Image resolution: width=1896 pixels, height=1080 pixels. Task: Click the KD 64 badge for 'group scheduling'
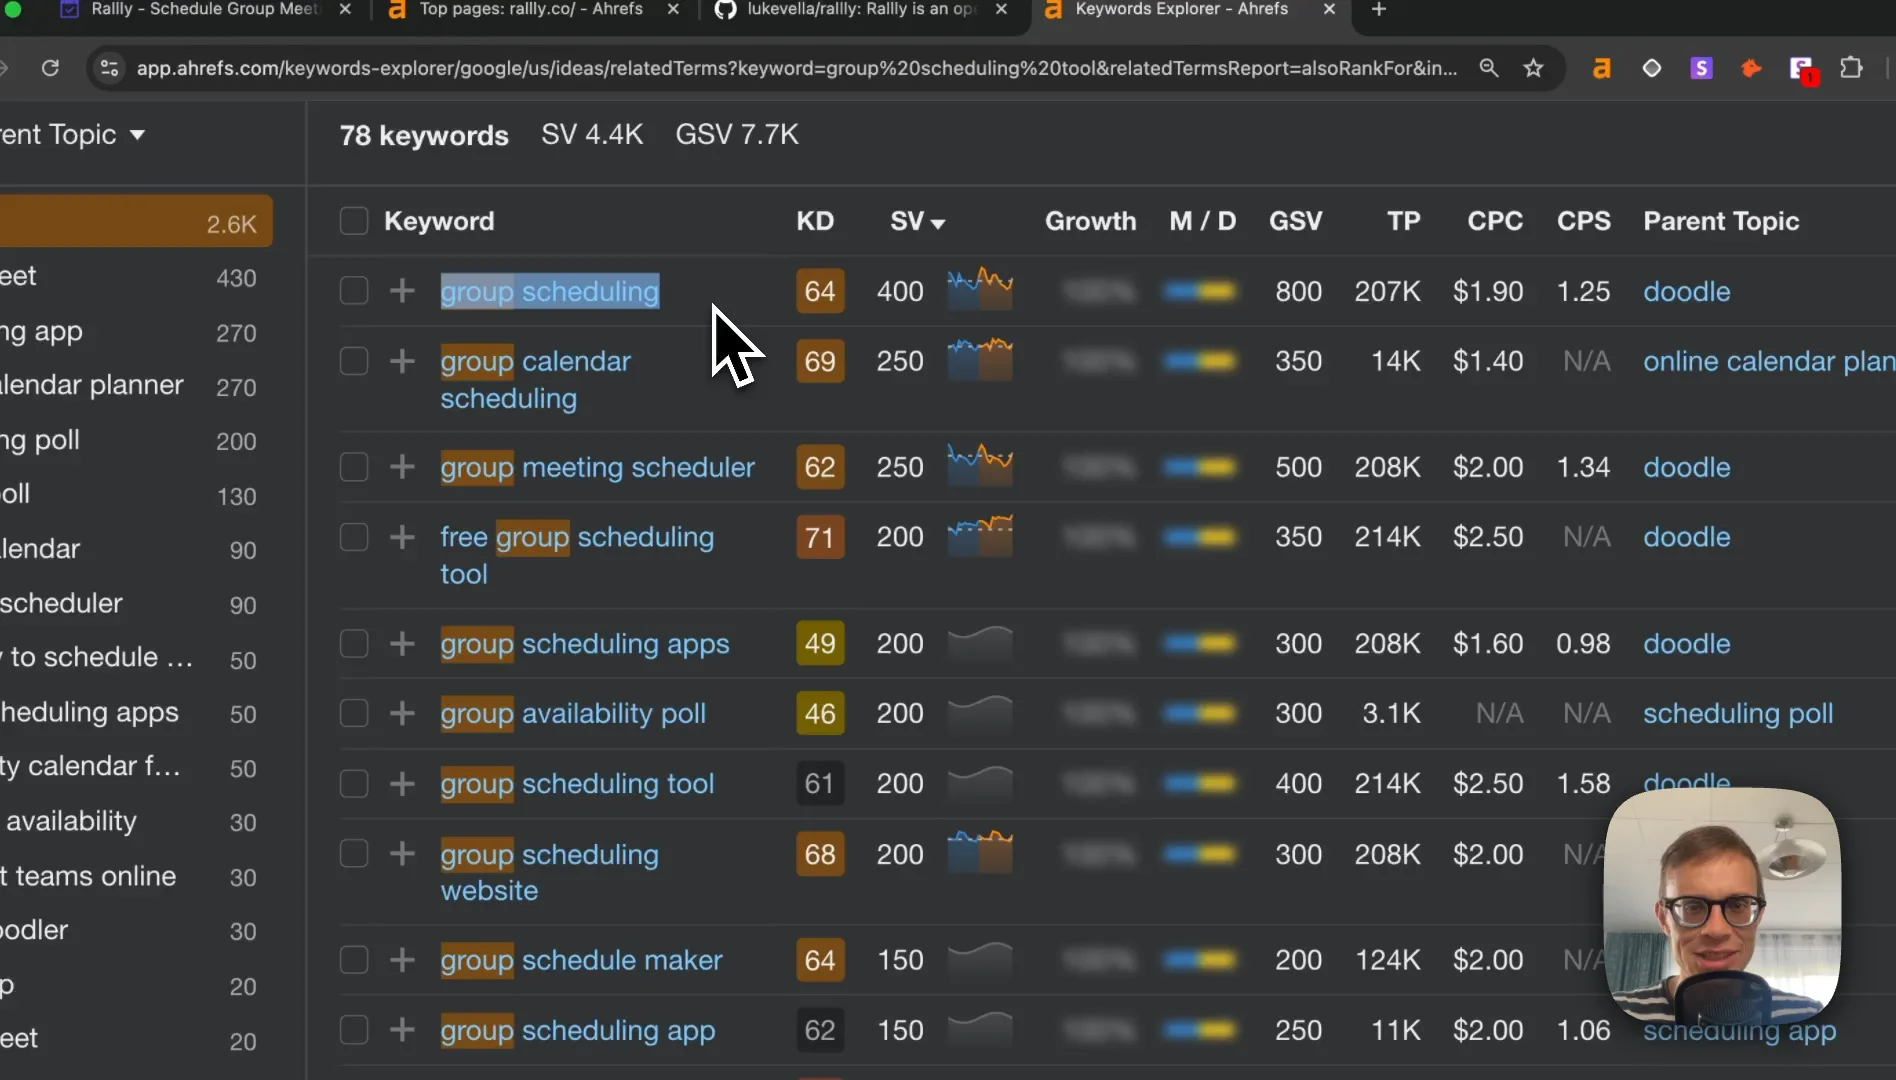tap(820, 291)
